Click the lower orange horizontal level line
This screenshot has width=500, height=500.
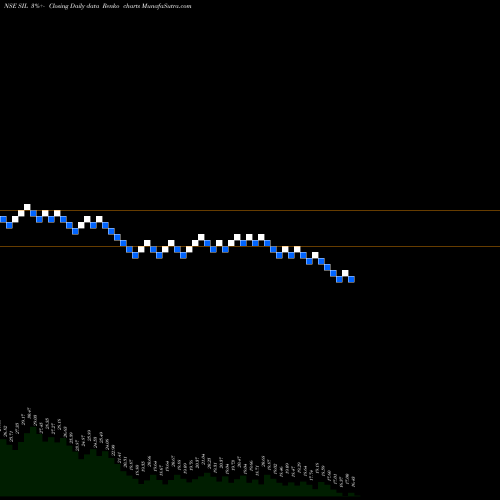250,247
